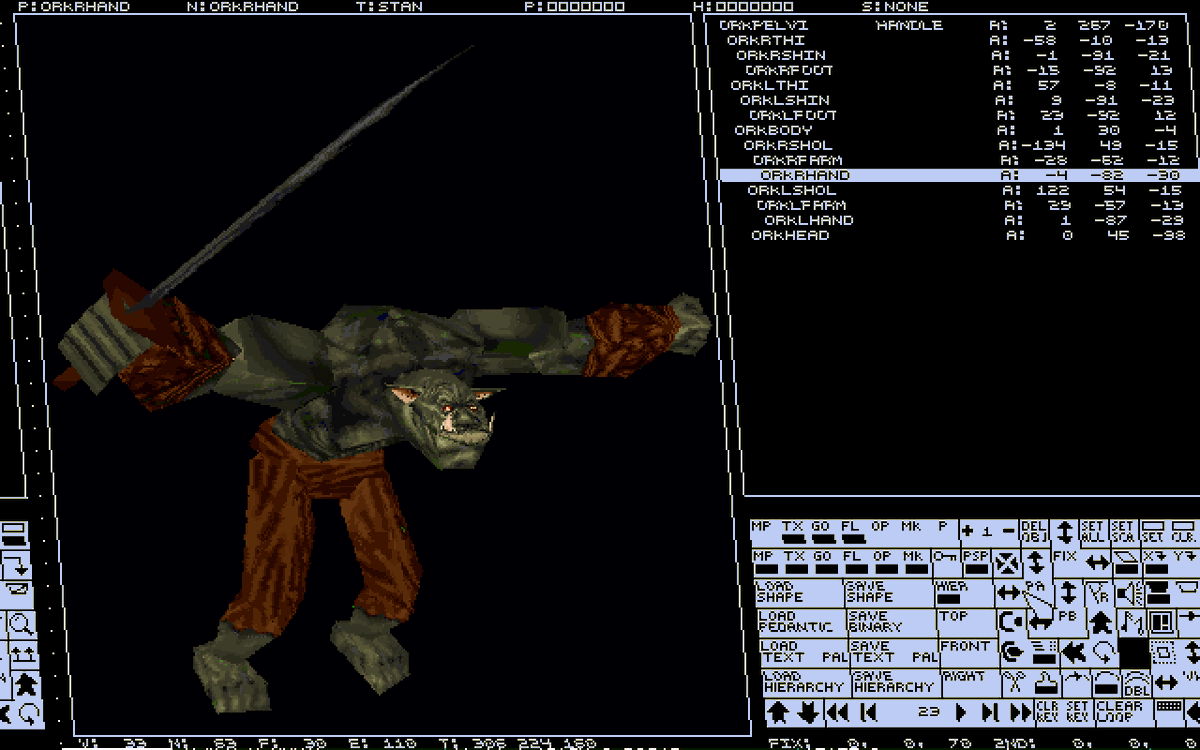Click the stacked monitors icon right of speaker
Viewport: 1200px width, 750px height.
point(1157,593)
